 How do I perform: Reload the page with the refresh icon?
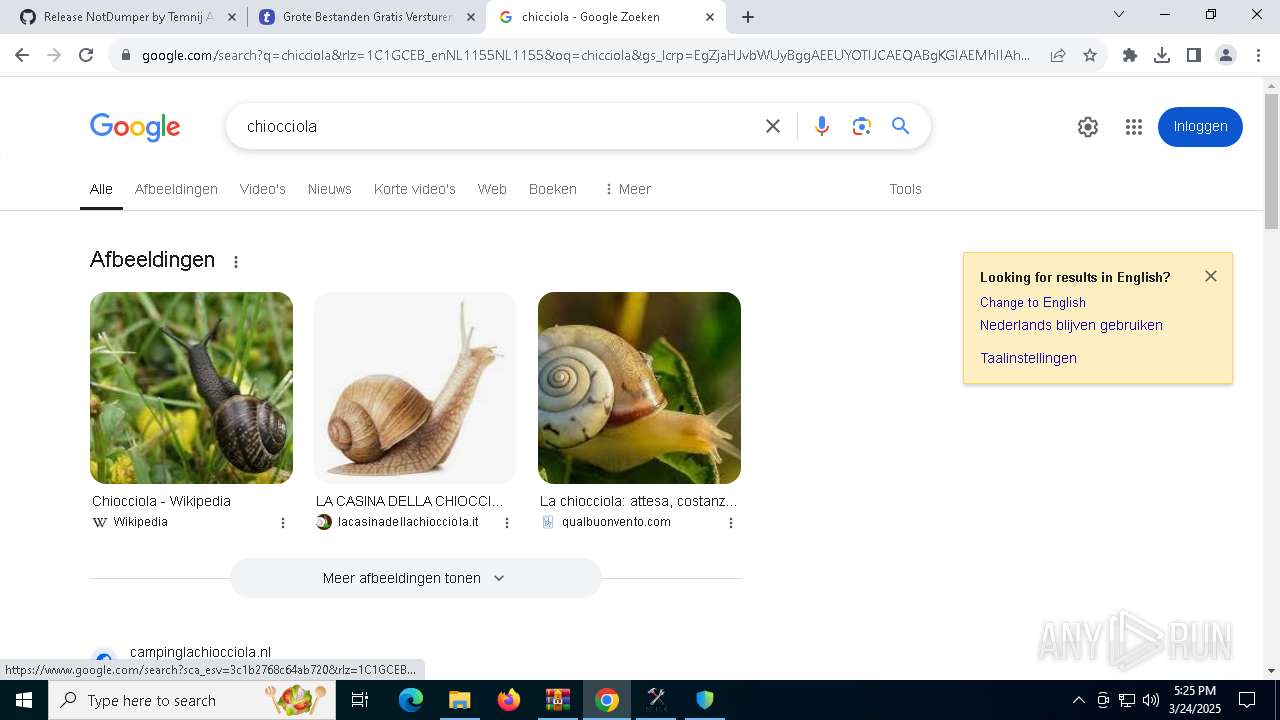click(86, 55)
